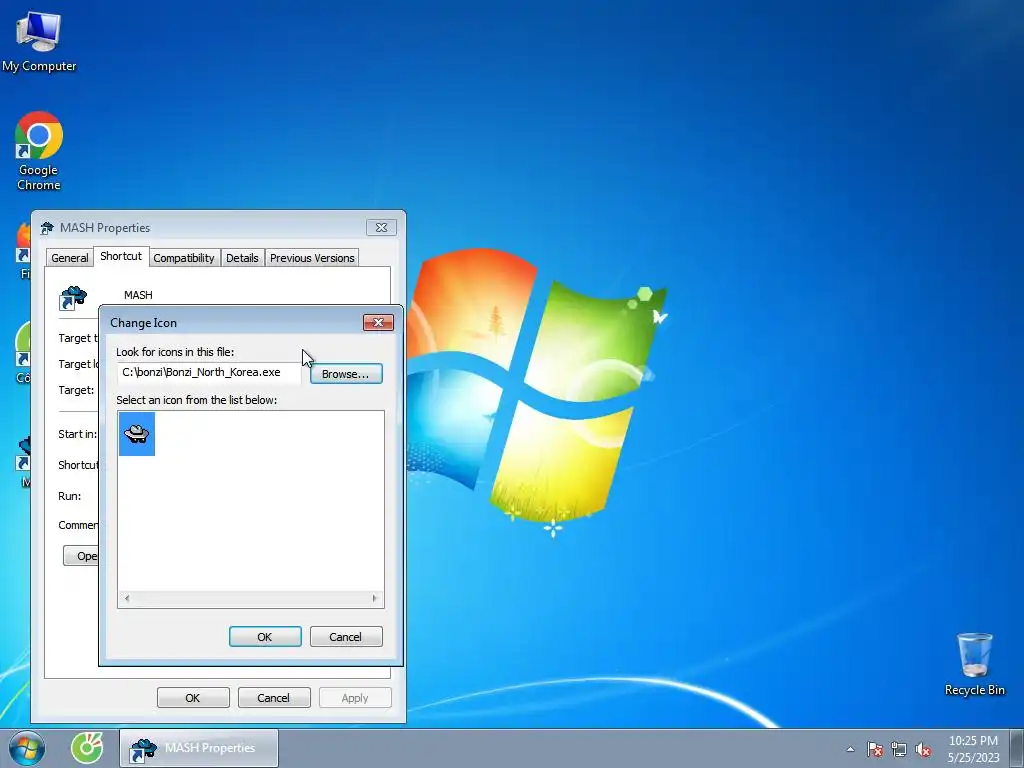Cancel the Change Icon dialog
1024x768 pixels.
click(346, 637)
